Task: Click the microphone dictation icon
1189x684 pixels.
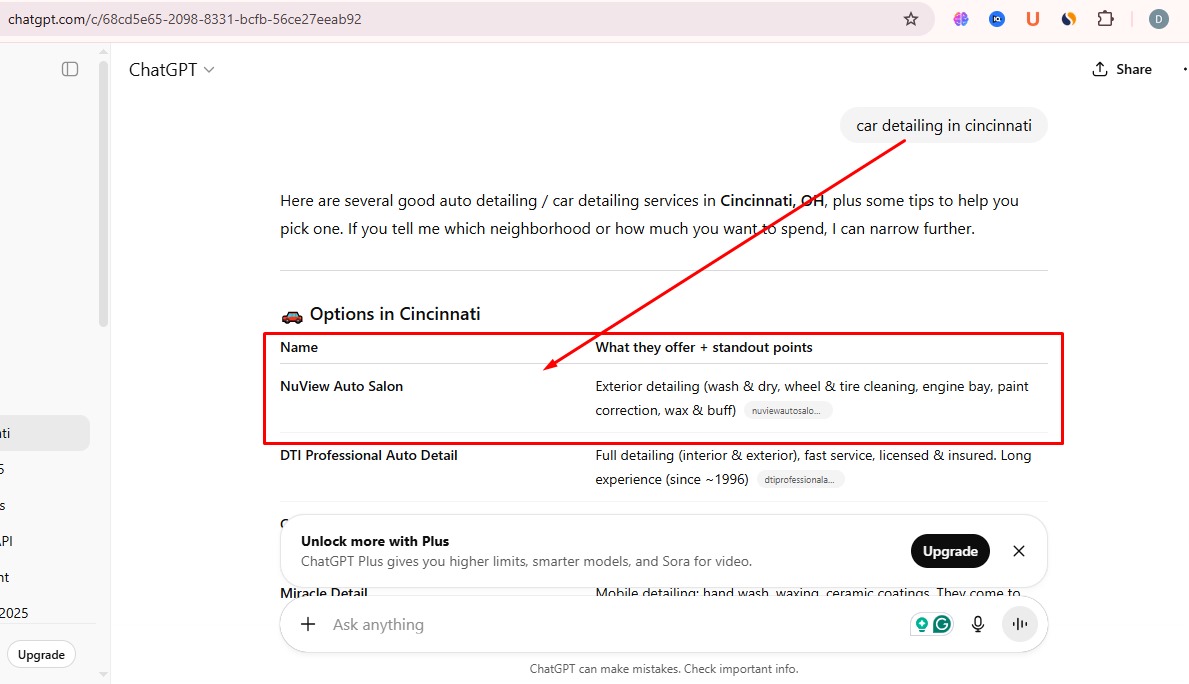Action: [978, 624]
